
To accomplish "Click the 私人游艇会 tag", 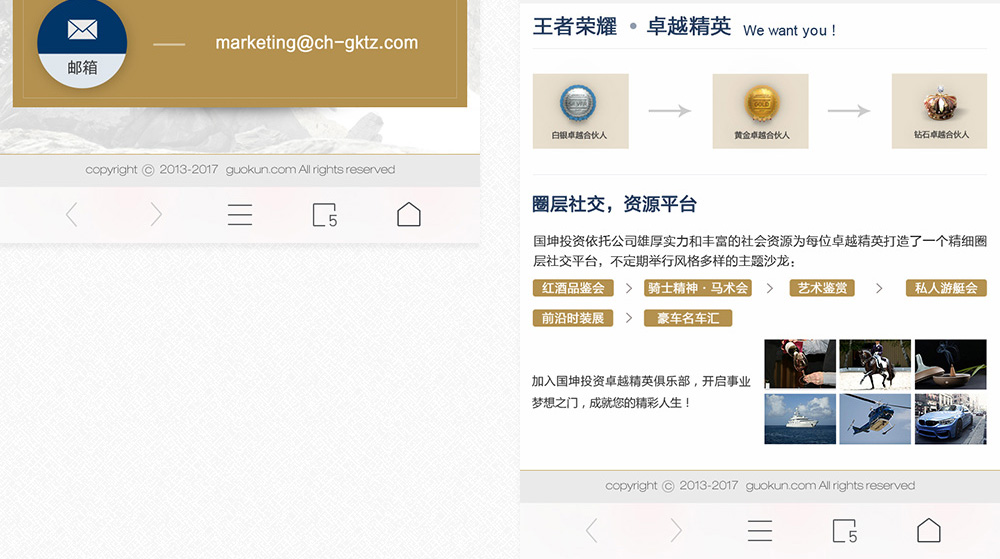I will click(x=946, y=288).
